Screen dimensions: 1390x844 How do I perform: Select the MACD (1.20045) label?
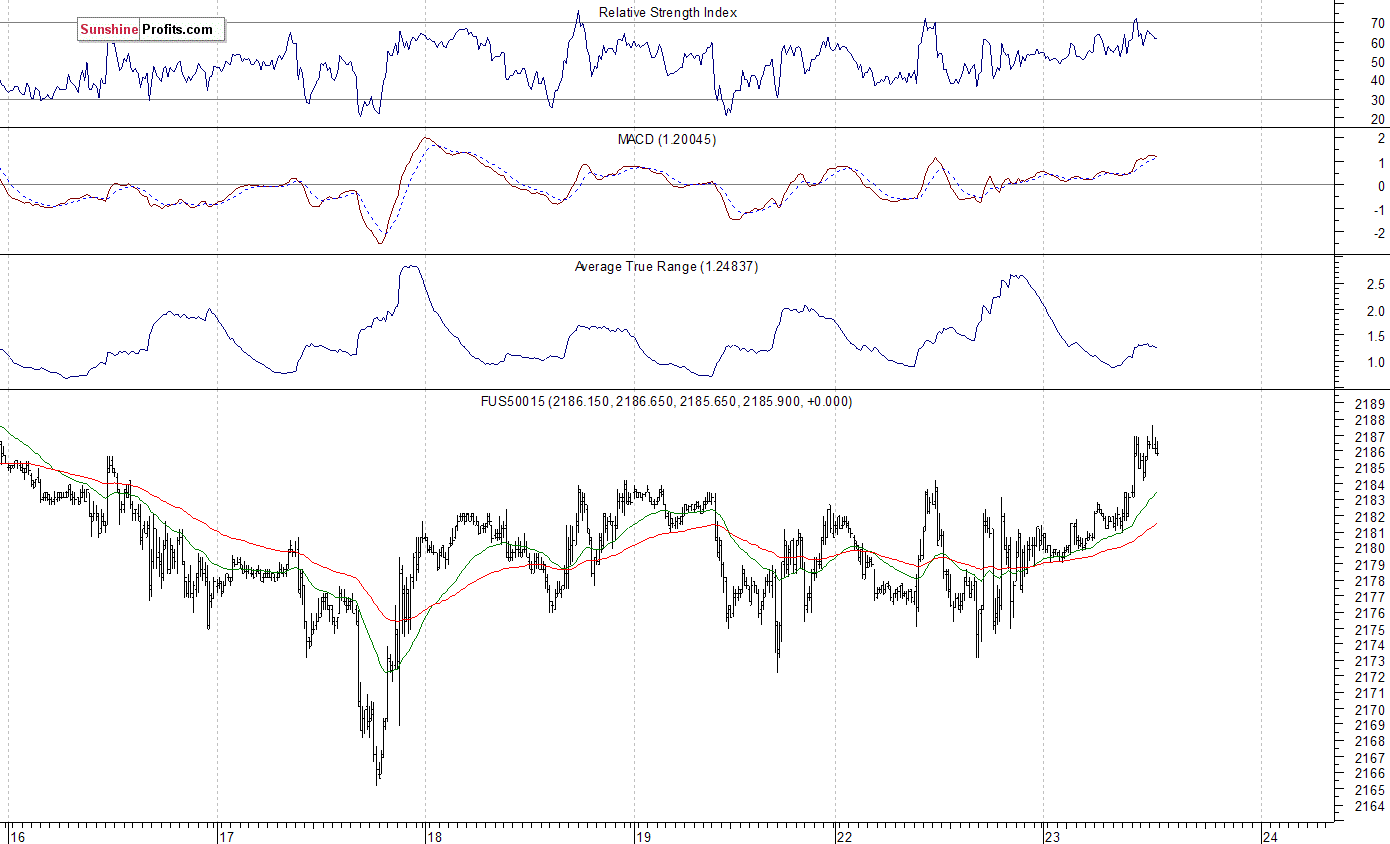667,139
